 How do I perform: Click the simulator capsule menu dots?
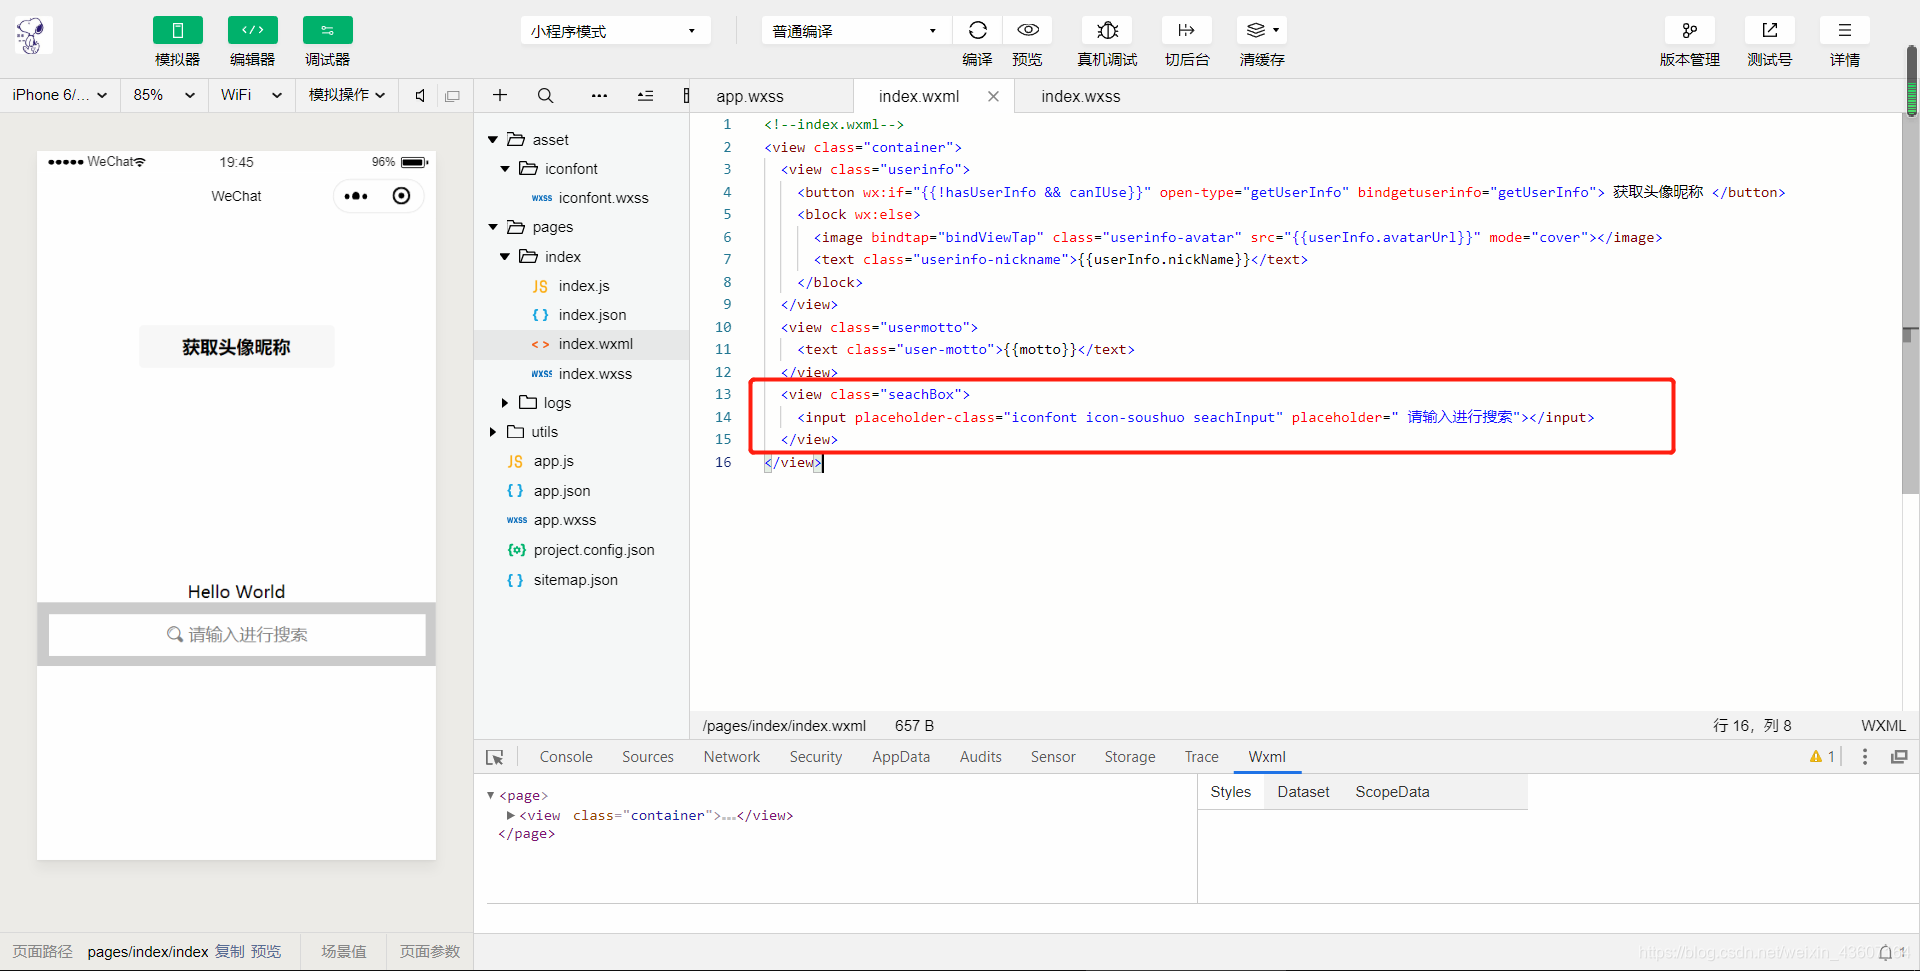[356, 196]
